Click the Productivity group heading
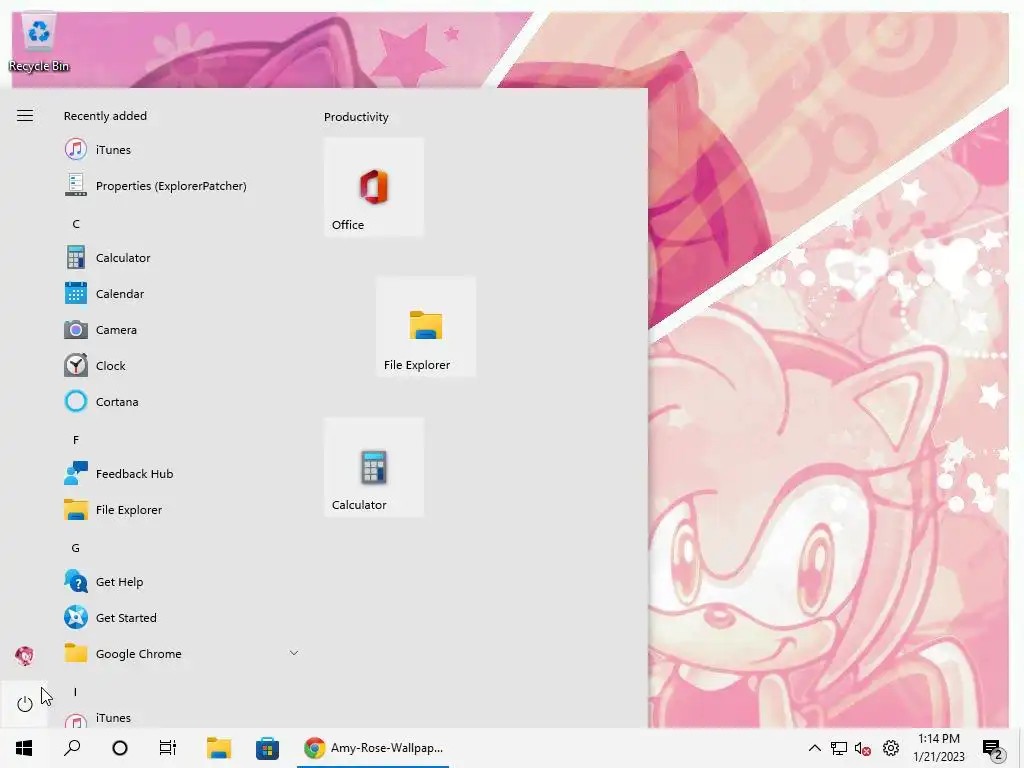Viewport: 1024px width, 768px height. [x=356, y=117]
